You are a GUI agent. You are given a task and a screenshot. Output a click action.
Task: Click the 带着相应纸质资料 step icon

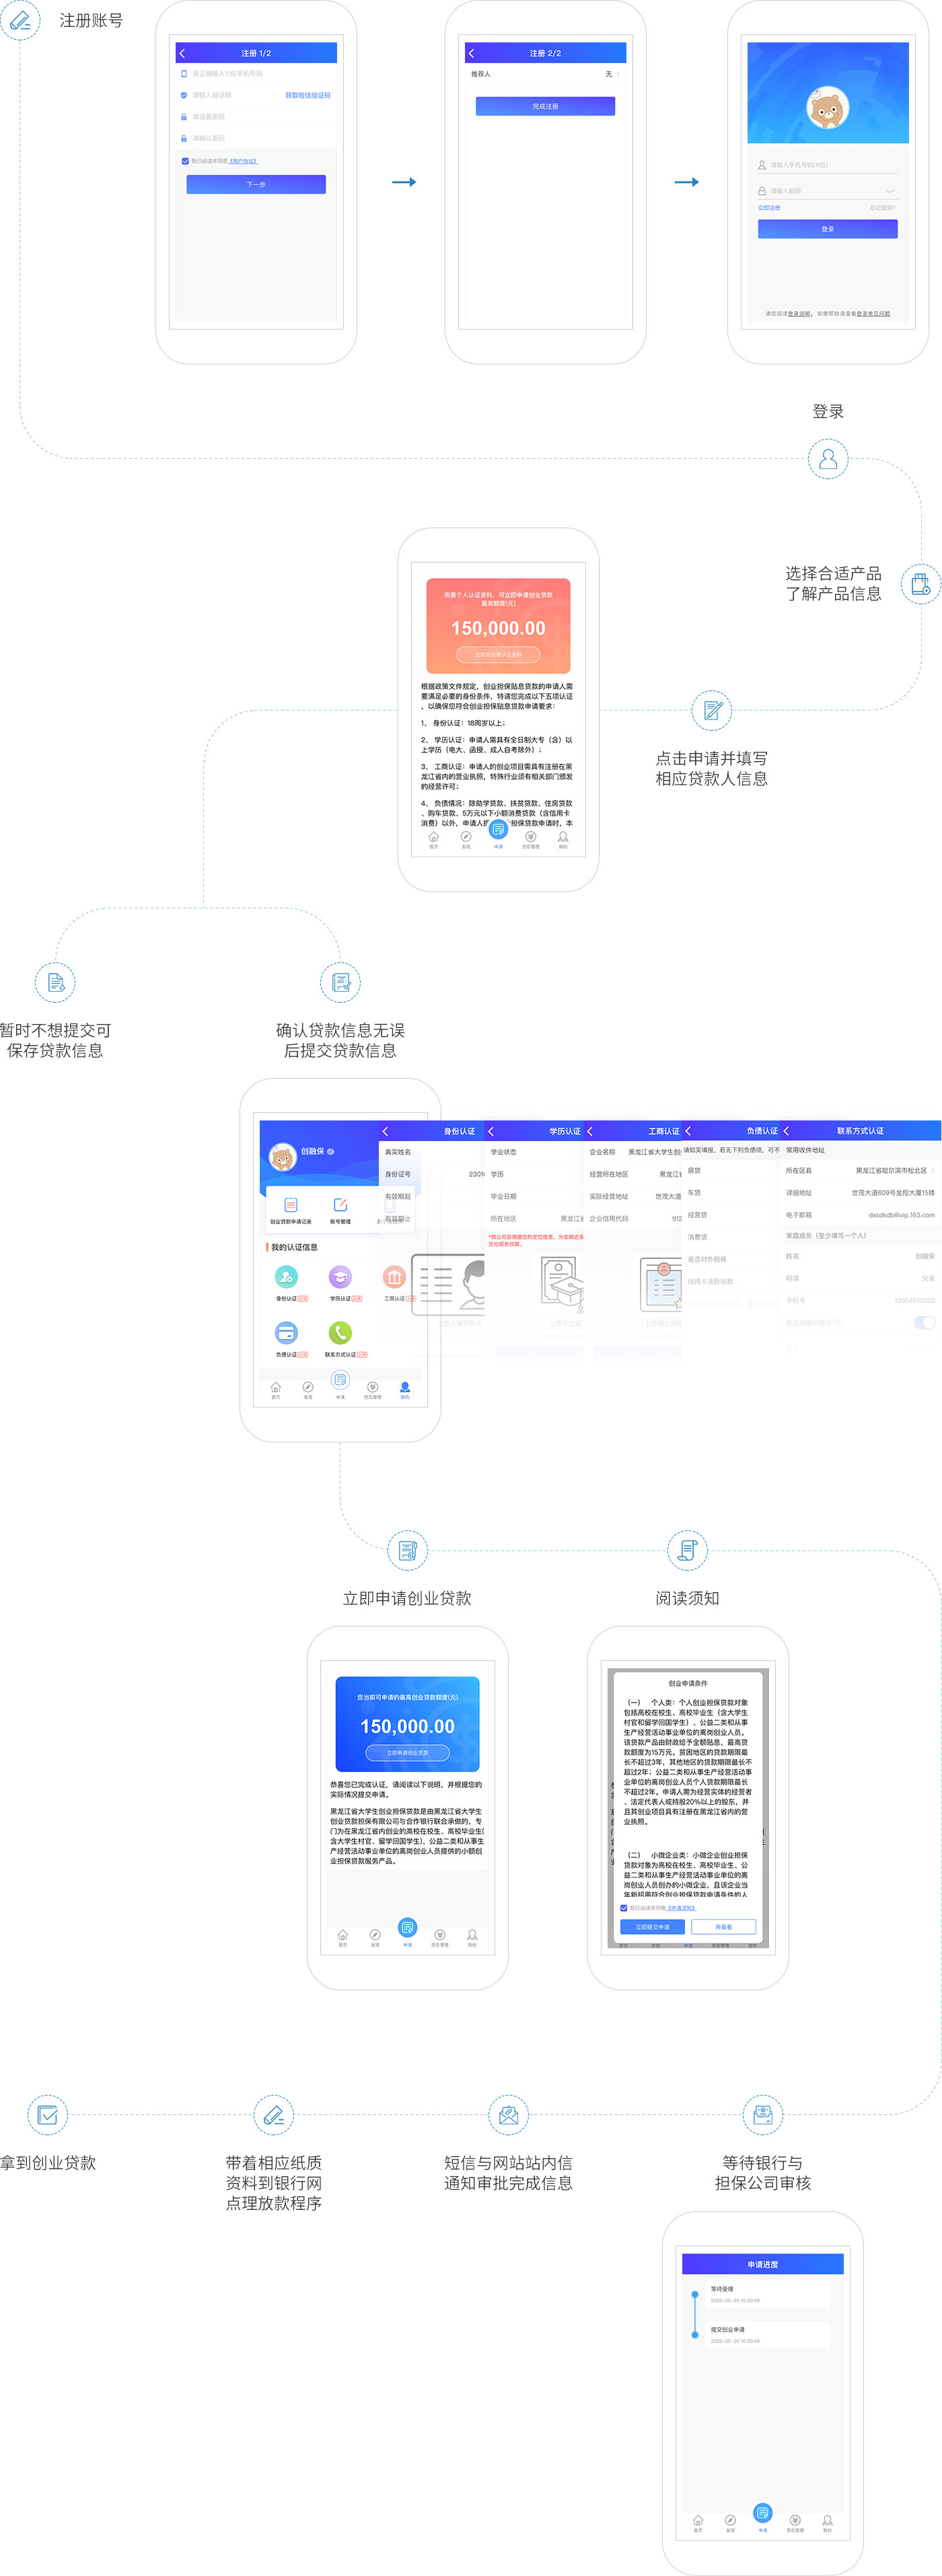pos(273,2115)
